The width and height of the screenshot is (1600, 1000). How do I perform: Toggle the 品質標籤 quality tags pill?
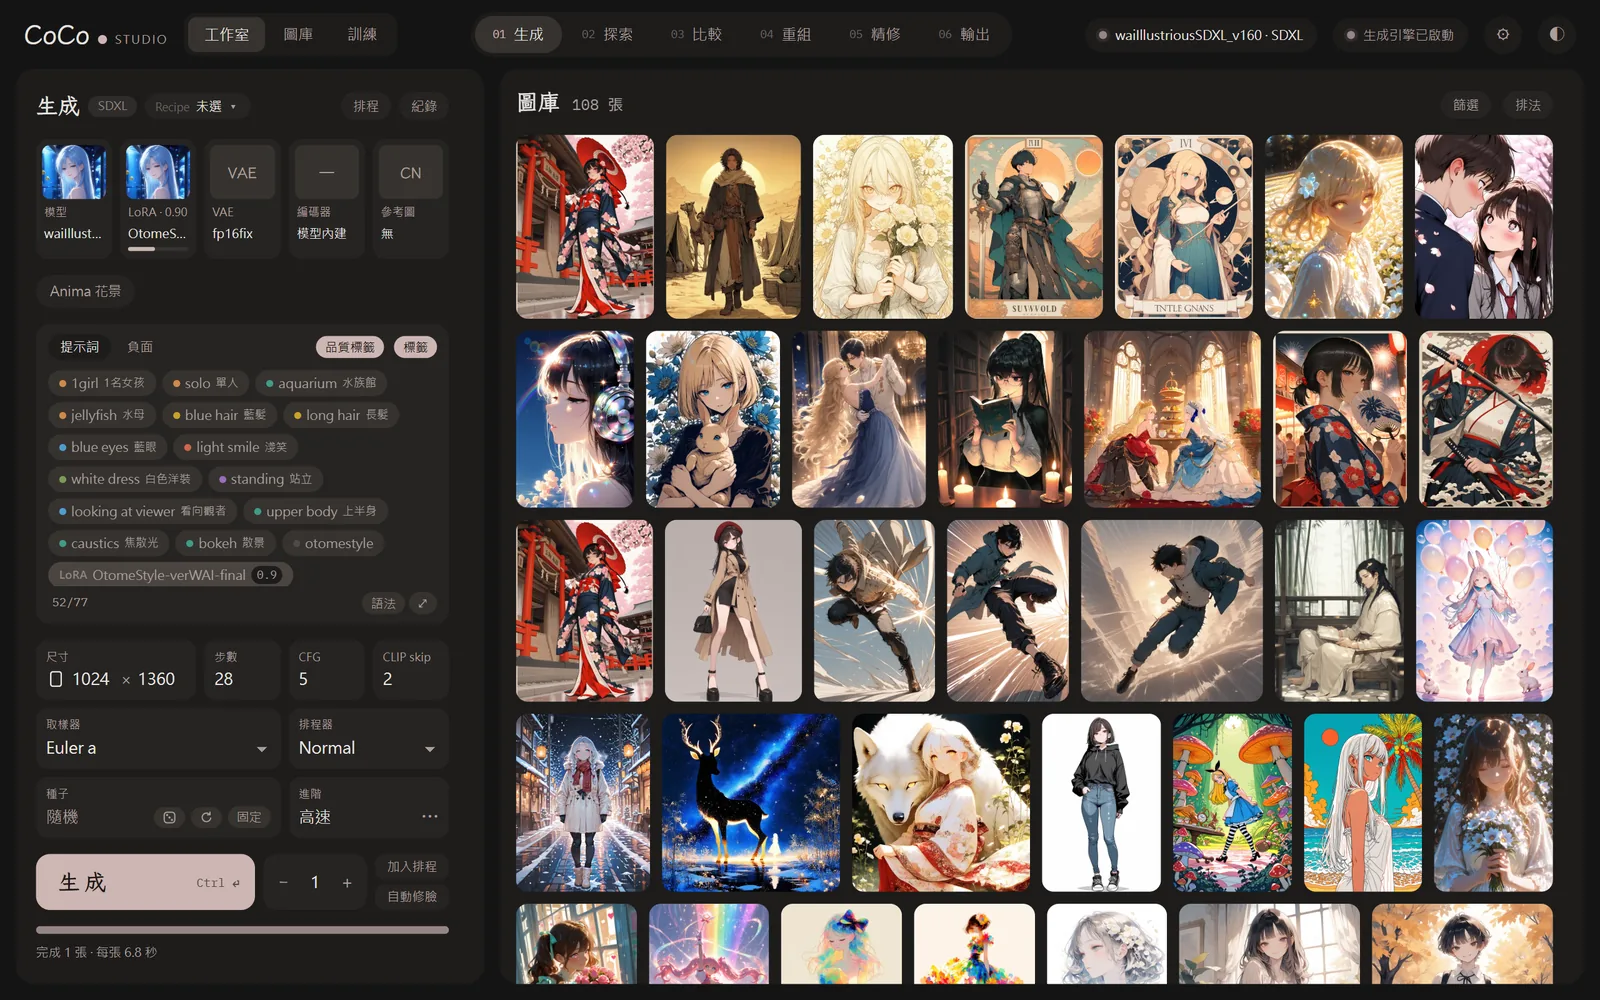[x=350, y=347]
